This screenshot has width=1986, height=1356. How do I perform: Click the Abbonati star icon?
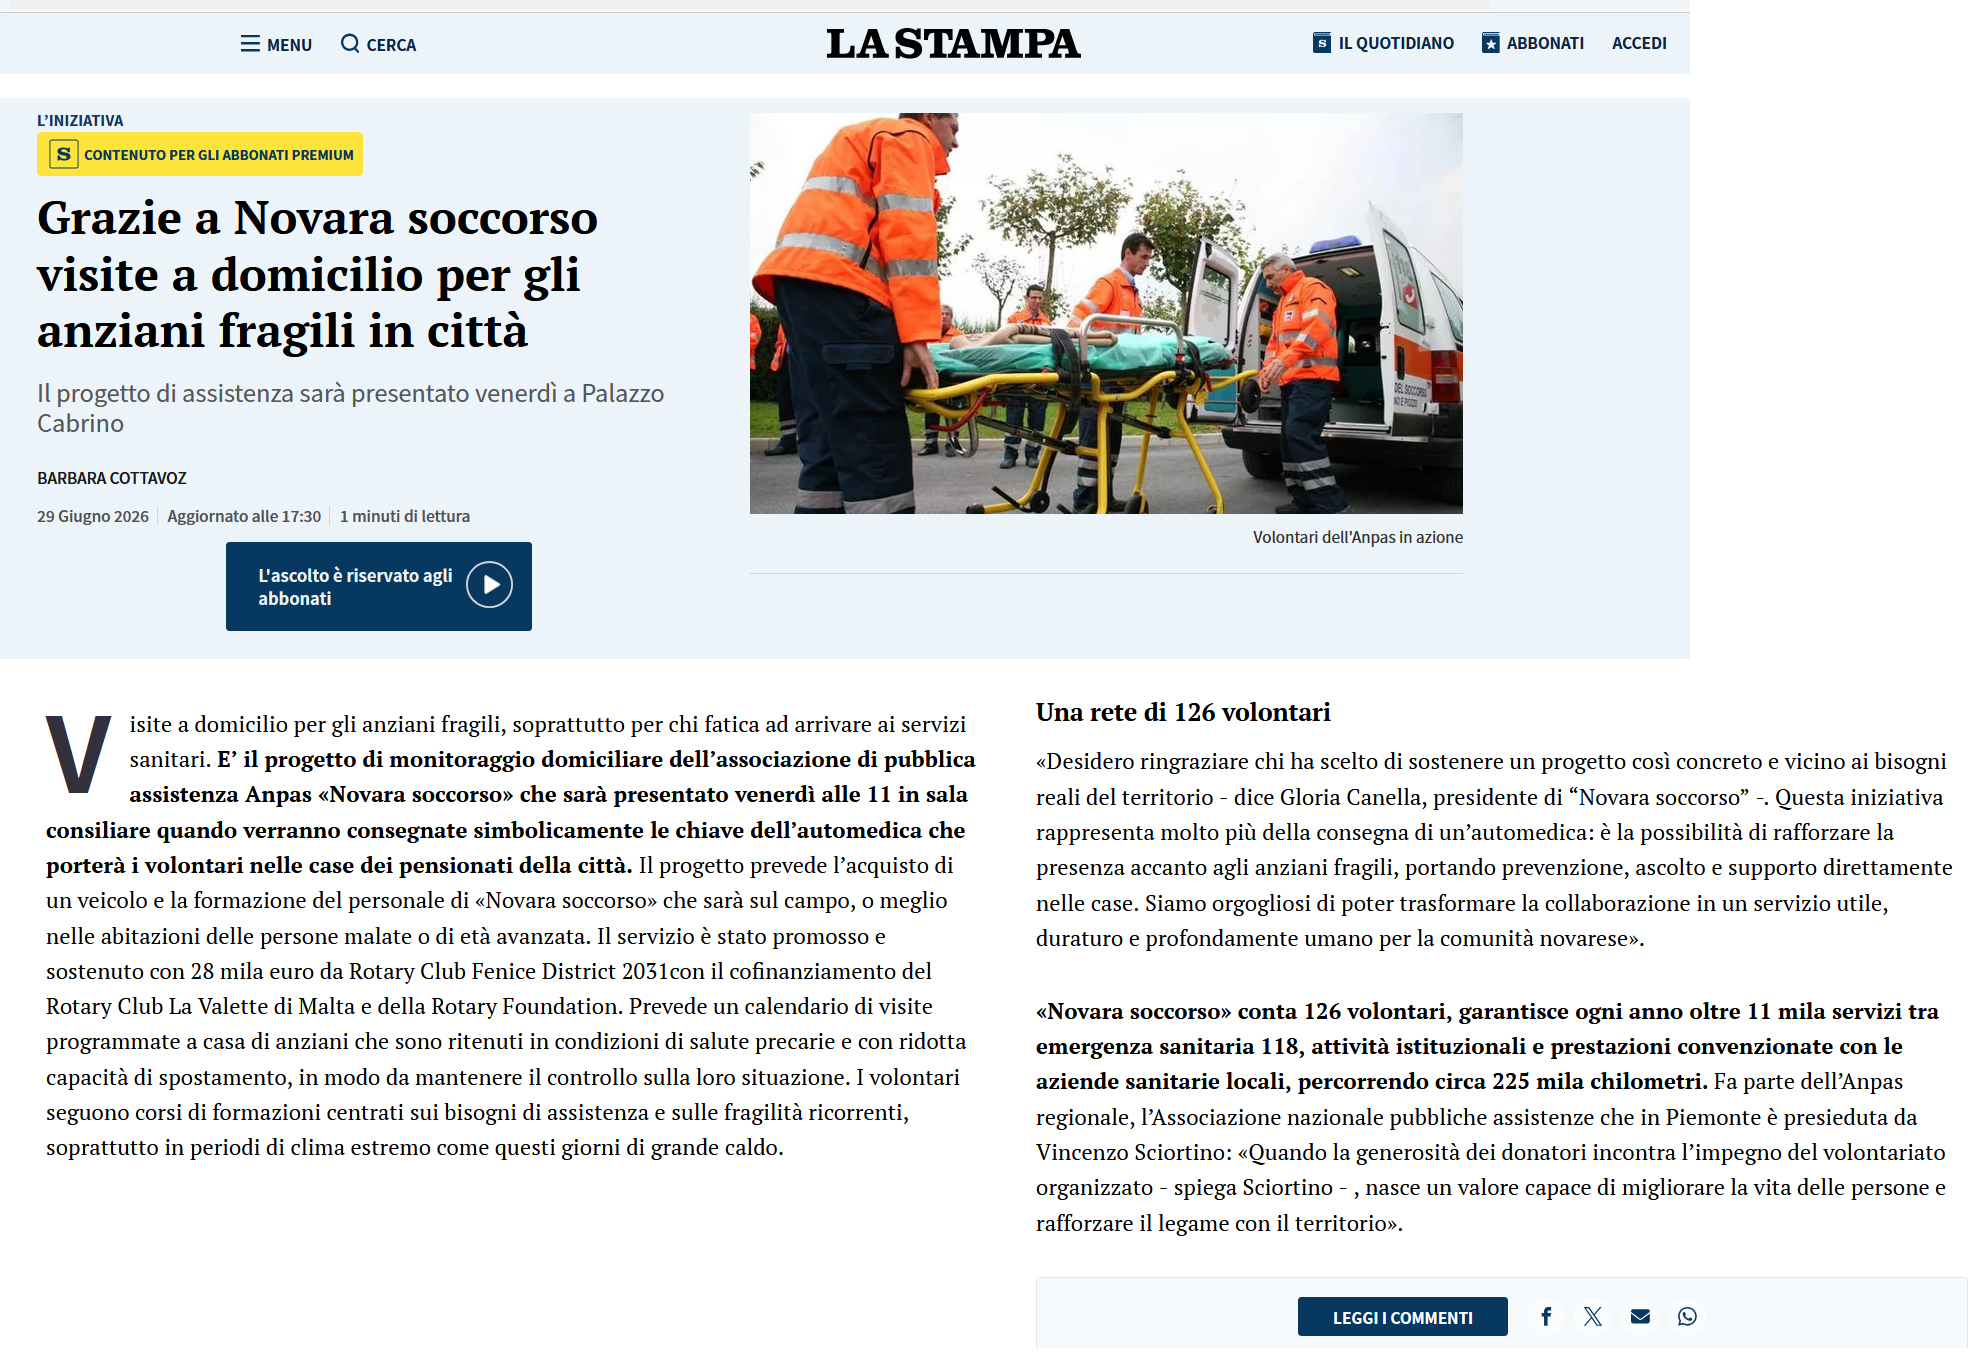pyautogui.click(x=1490, y=43)
